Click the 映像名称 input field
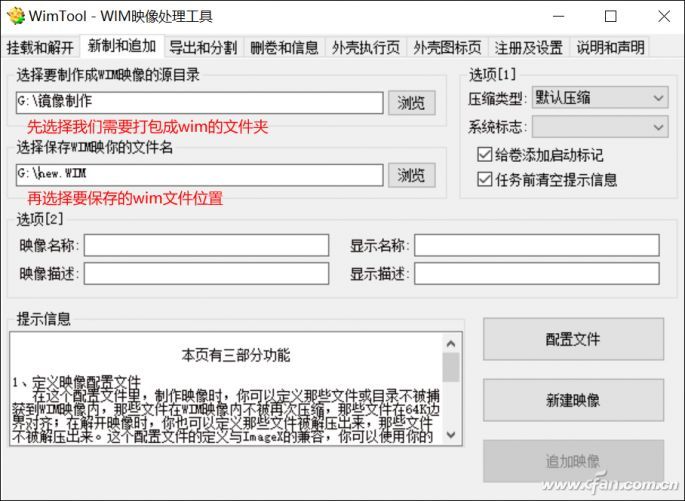This screenshot has width=685, height=501. click(x=206, y=245)
